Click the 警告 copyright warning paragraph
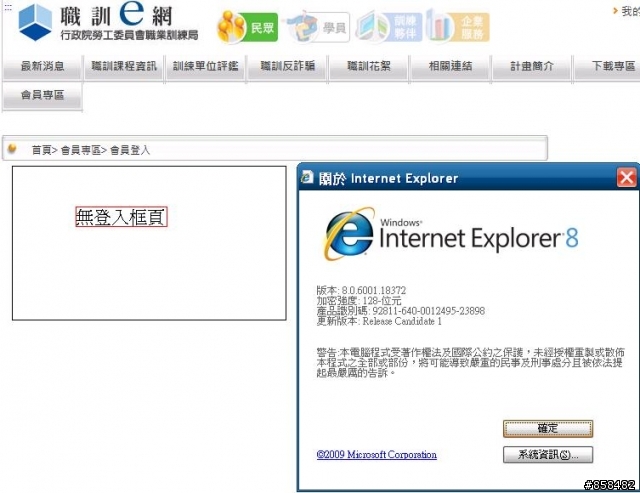 pos(470,362)
